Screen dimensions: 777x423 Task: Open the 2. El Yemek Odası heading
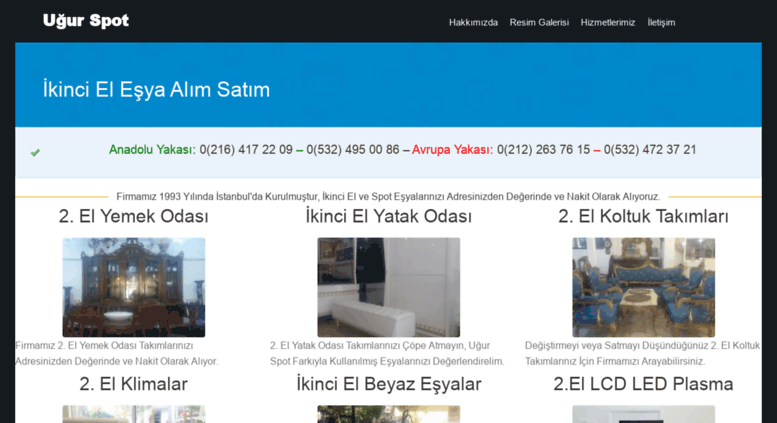click(x=133, y=216)
